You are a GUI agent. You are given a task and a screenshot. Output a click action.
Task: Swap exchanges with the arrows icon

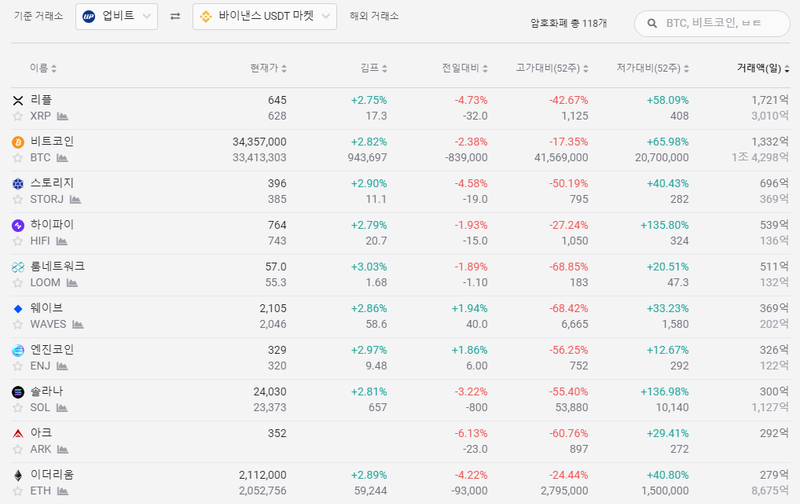tap(175, 16)
